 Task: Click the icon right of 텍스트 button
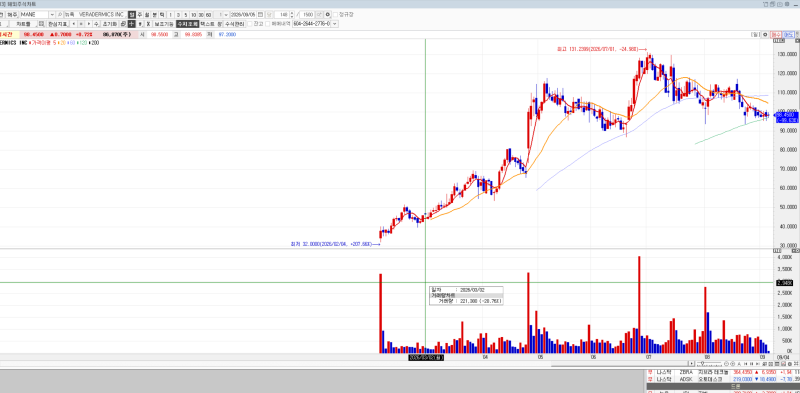[x=219, y=24]
